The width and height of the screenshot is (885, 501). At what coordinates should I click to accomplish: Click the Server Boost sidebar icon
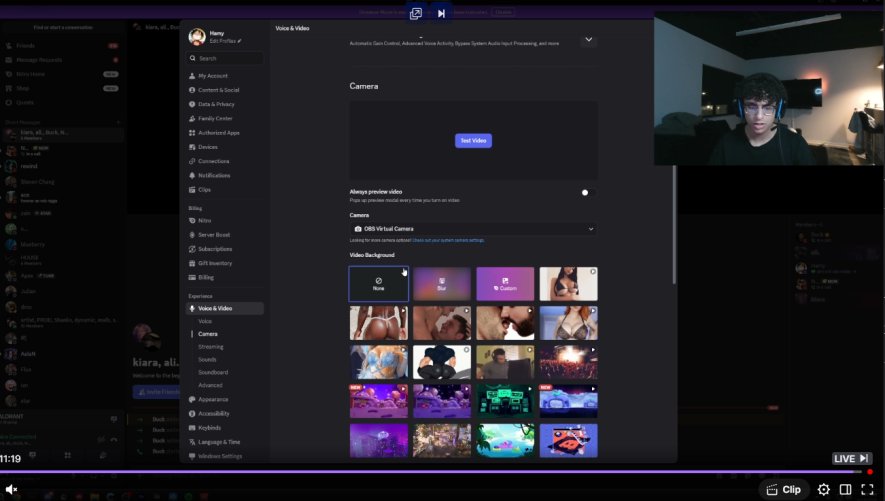(x=192, y=235)
